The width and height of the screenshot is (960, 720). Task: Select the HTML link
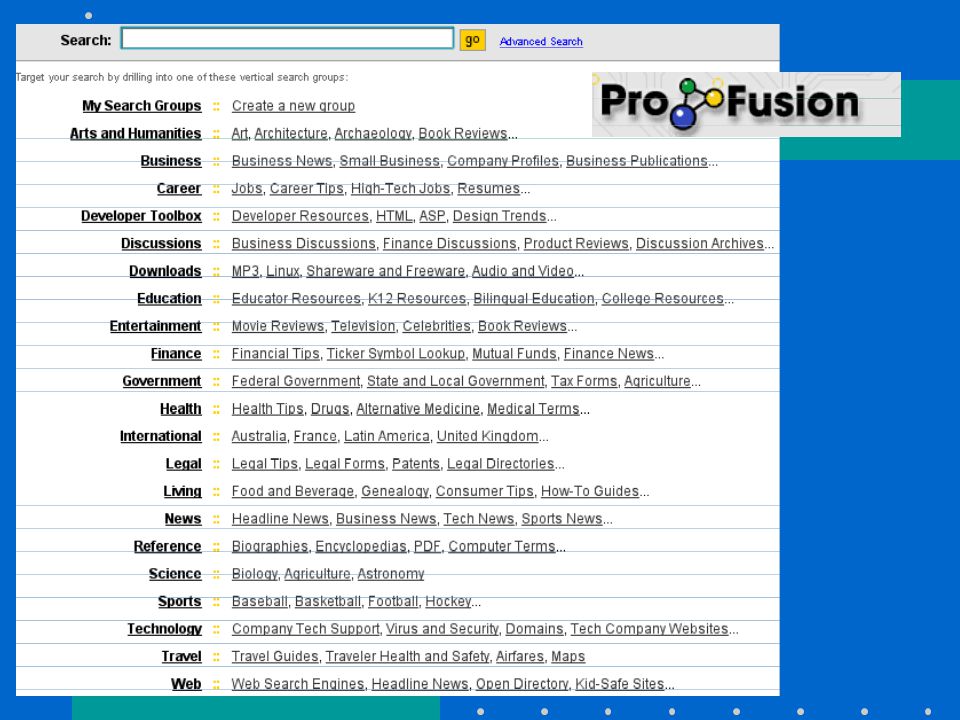coord(394,216)
